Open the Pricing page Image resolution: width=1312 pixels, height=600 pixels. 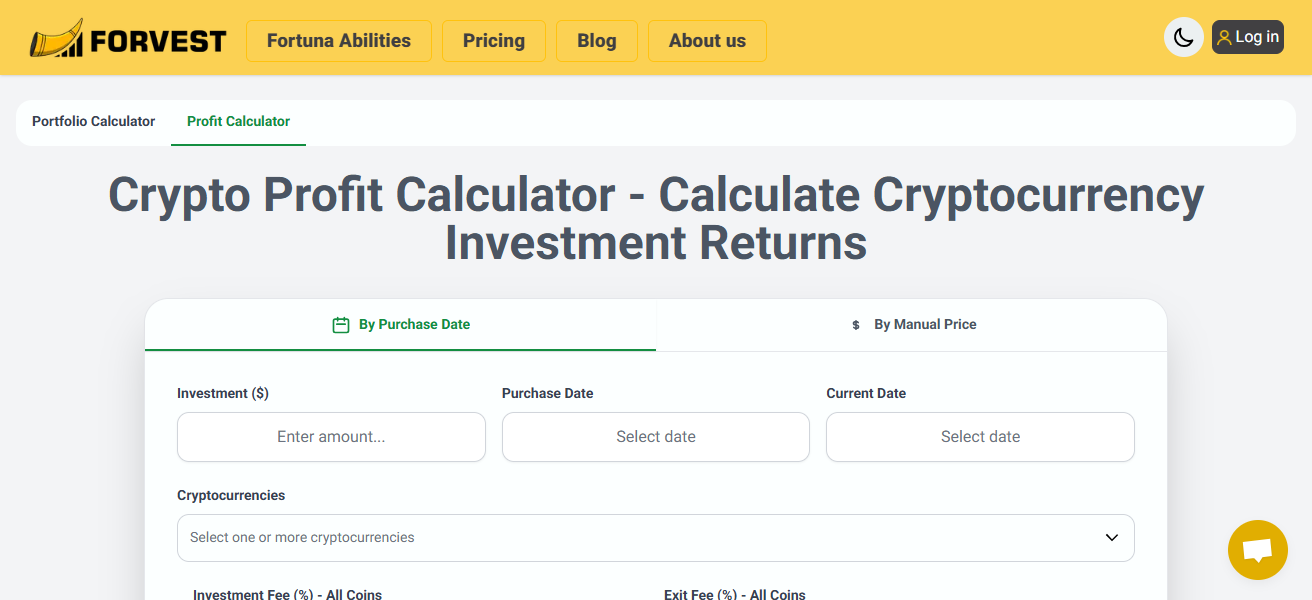tap(493, 41)
